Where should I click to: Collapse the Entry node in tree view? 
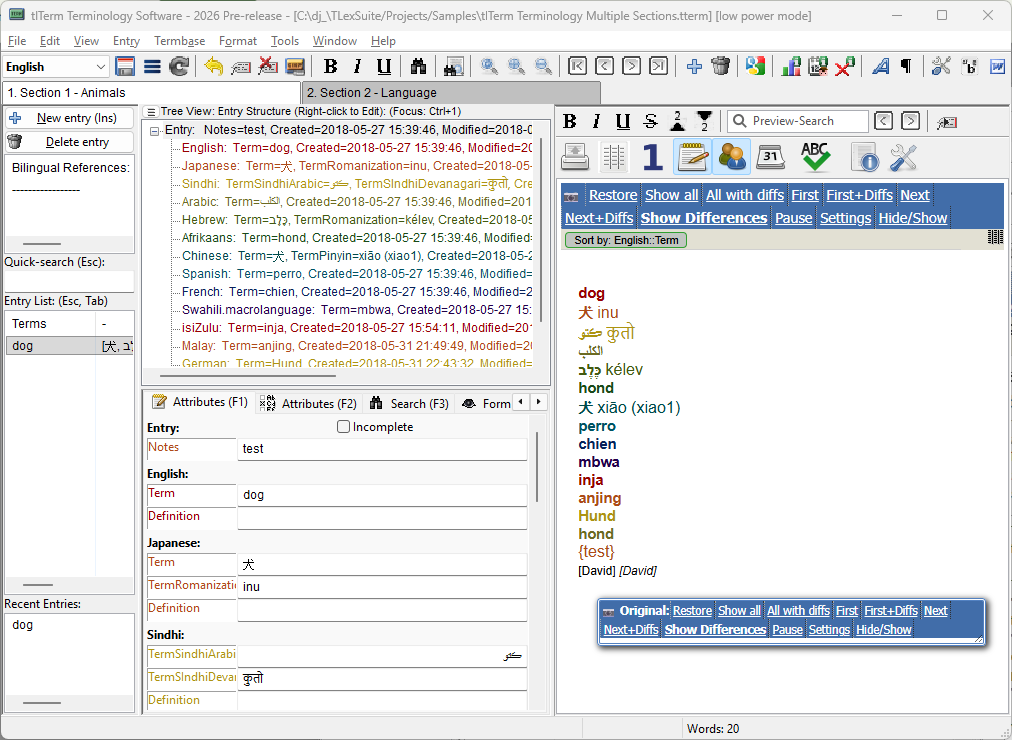(x=154, y=131)
